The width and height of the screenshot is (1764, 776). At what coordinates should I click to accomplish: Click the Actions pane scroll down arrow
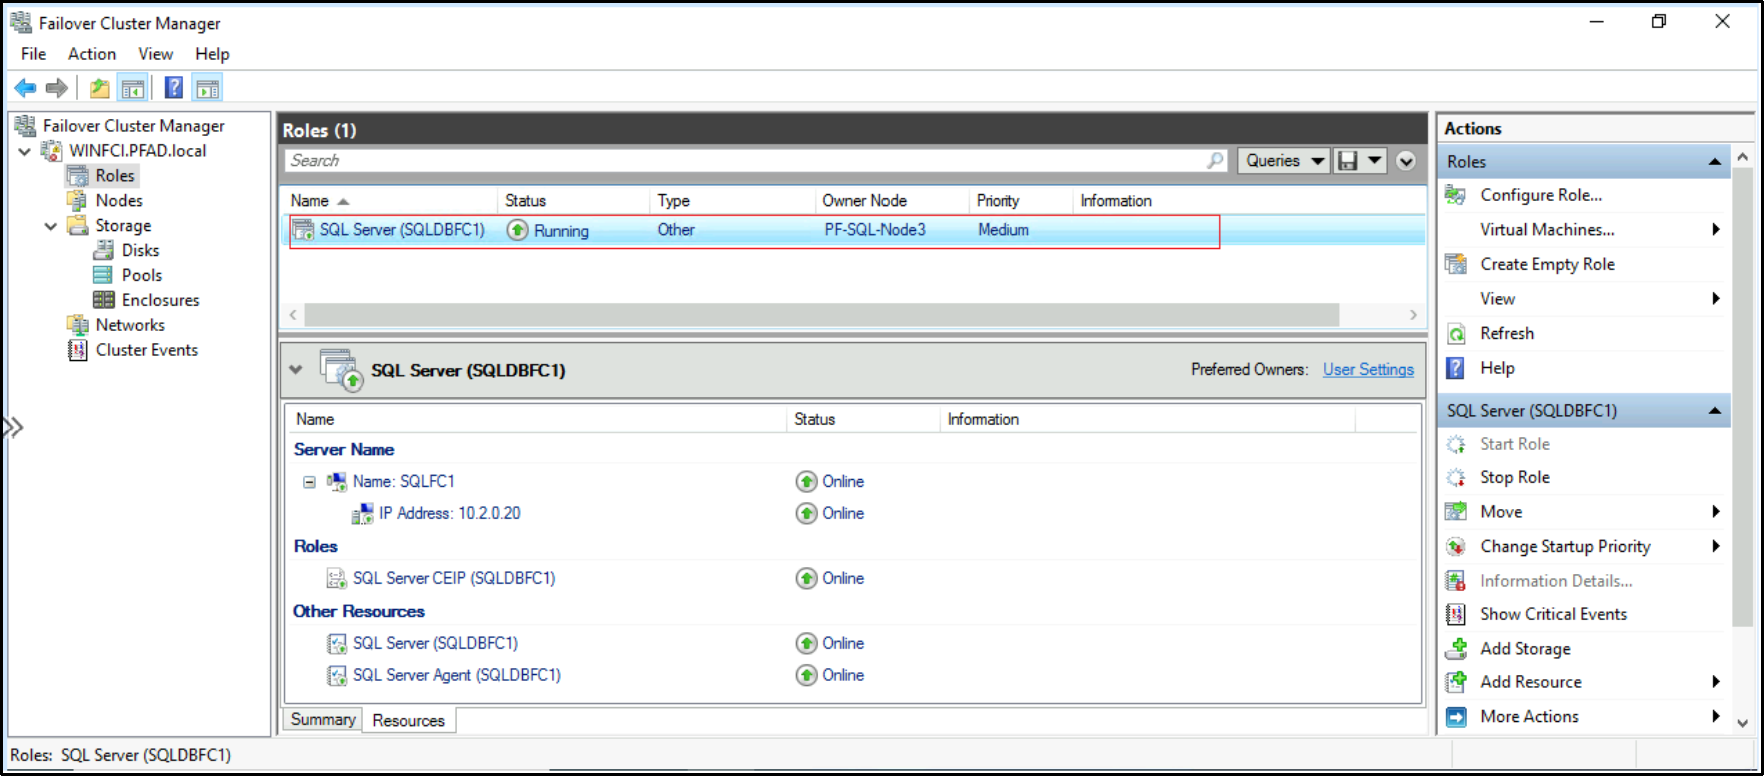point(1743,723)
